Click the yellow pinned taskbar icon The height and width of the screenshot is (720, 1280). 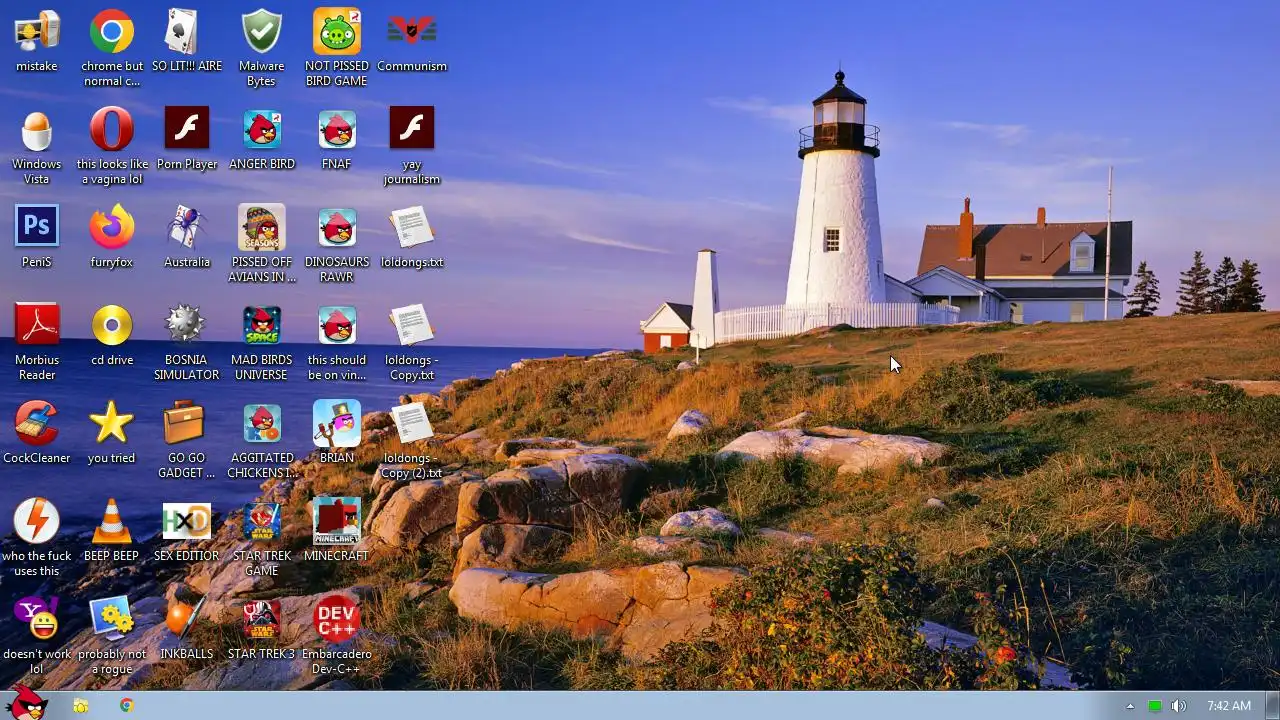81,706
